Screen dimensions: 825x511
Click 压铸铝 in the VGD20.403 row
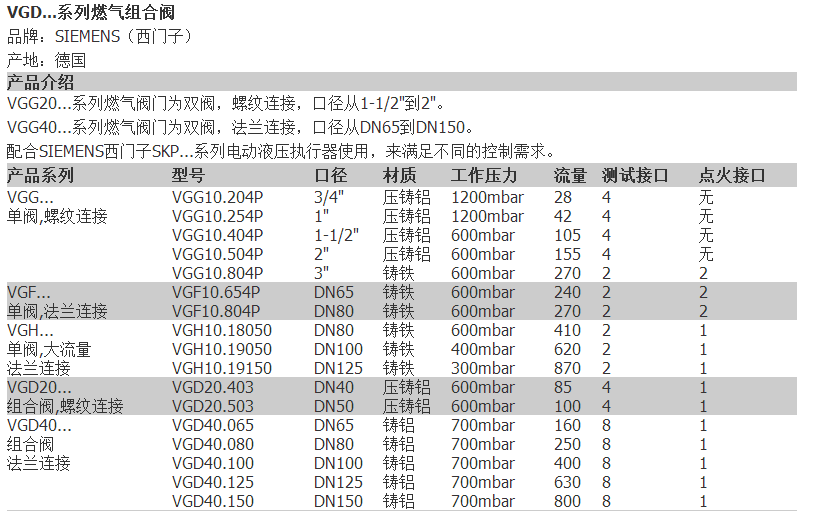point(407,387)
